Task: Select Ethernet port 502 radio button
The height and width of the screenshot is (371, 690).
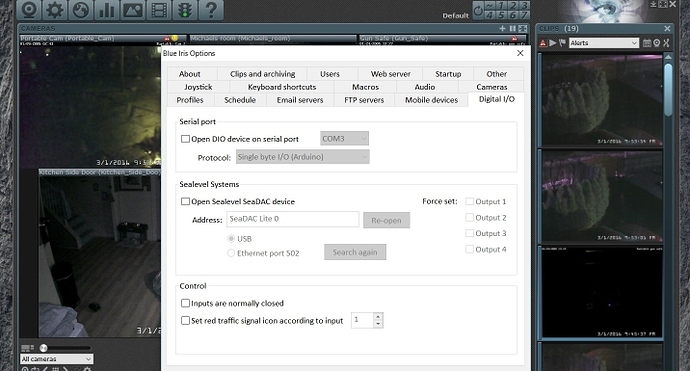Action: click(x=231, y=253)
